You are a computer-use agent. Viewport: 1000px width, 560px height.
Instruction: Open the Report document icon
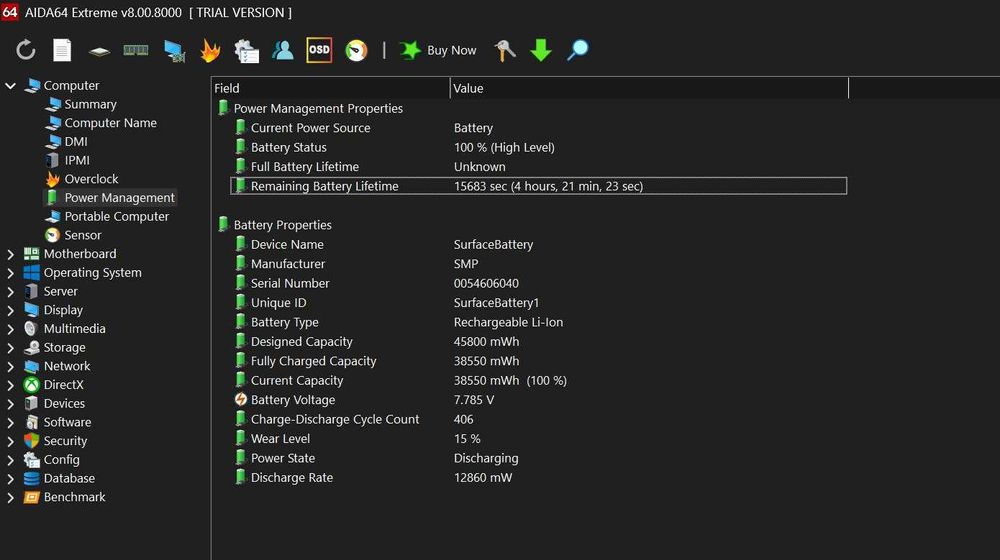point(62,50)
